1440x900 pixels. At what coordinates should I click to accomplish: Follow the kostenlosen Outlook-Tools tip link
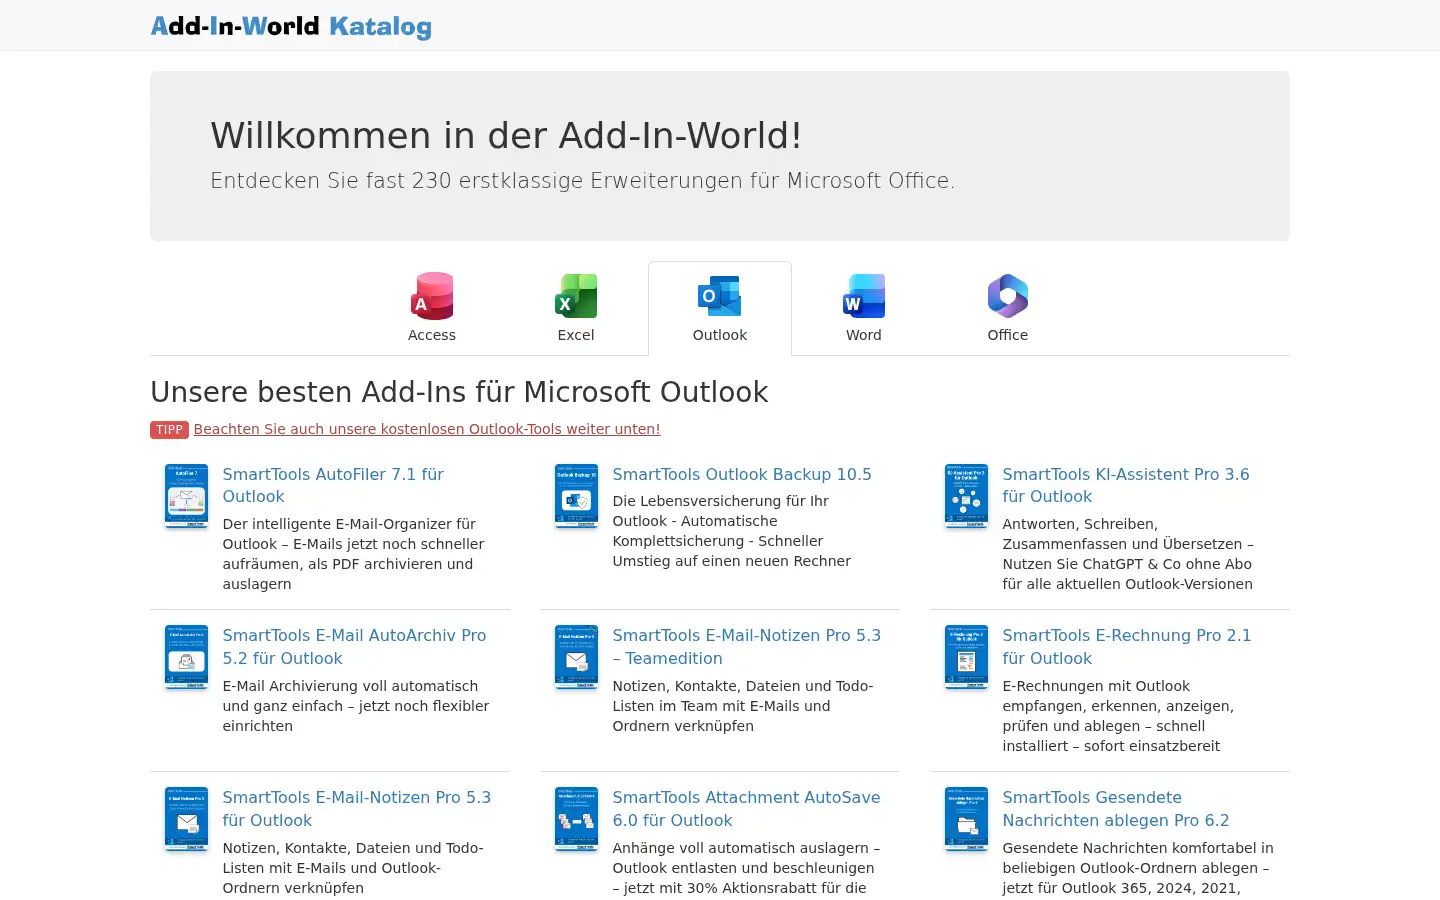(x=427, y=429)
